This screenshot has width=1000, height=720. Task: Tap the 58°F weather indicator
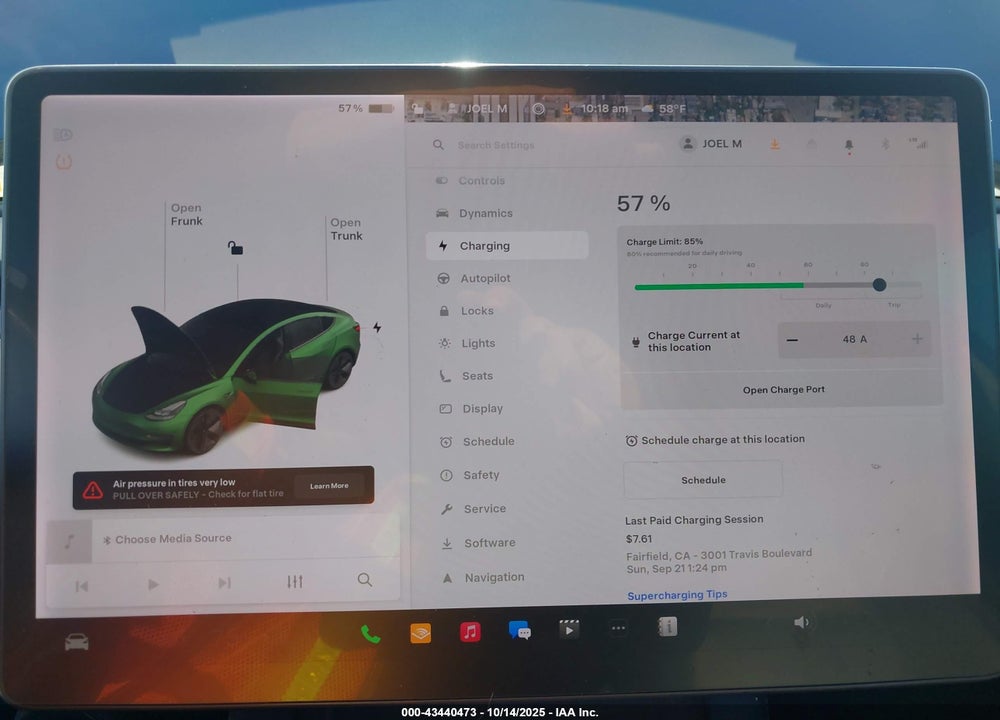click(665, 108)
